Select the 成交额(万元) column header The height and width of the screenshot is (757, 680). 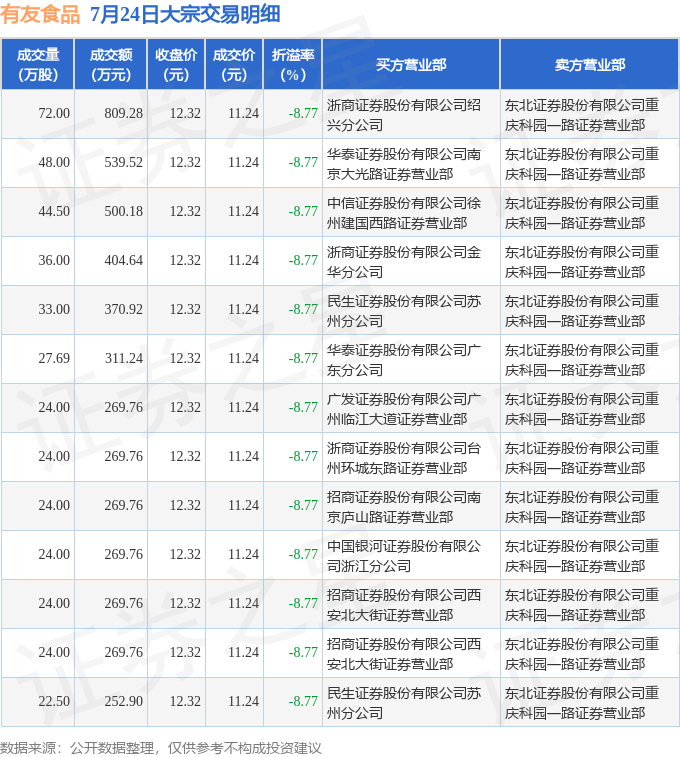(x=111, y=65)
